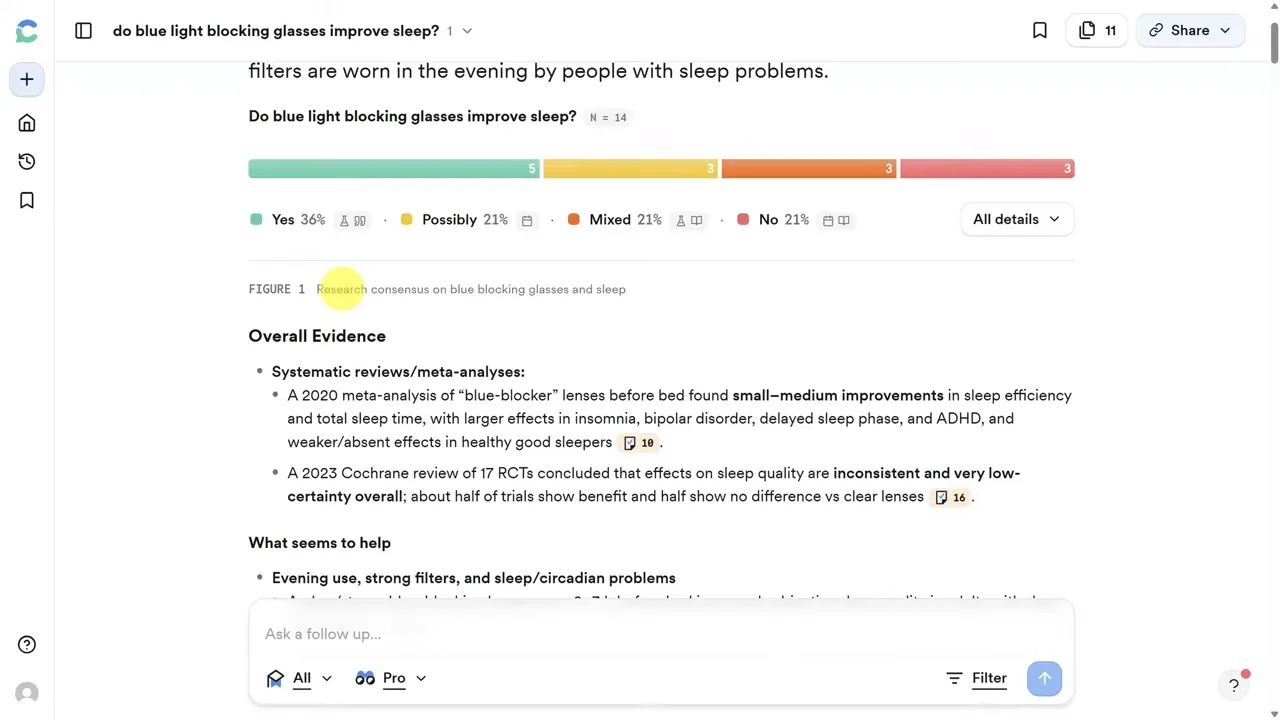Screen dimensions: 1280x720
Task: Click the green Yes segment of the consensus bar
Action: pyautogui.click(x=393, y=168)
